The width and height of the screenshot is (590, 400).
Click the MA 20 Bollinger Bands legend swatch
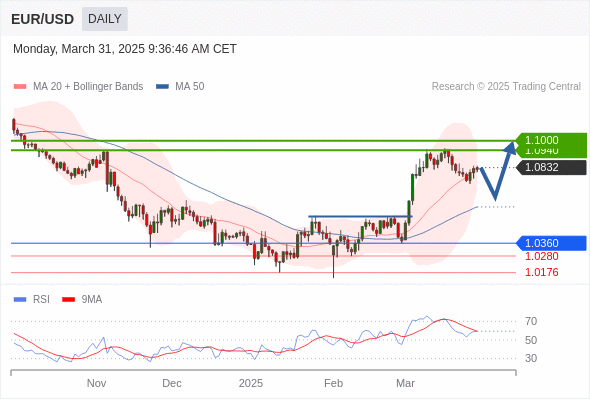(x=20, y=87)
